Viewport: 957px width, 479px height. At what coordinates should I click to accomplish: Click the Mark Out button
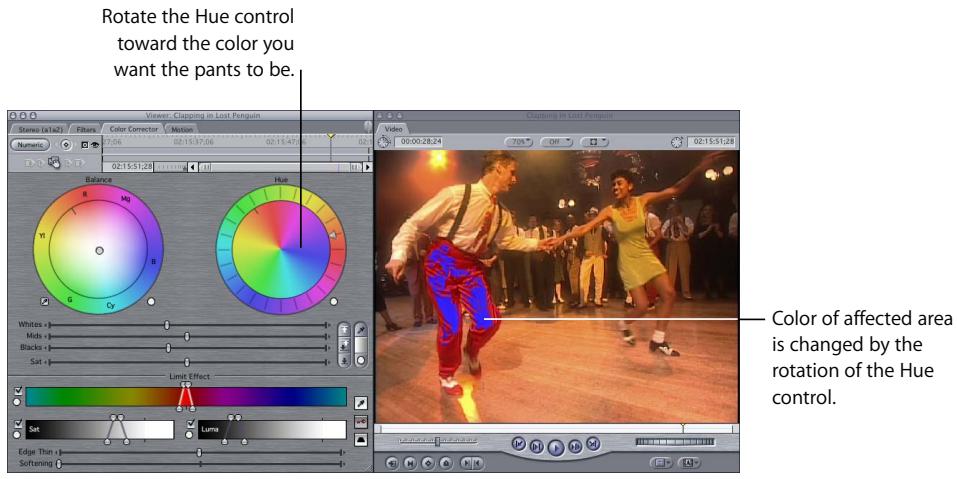point(477,464)
